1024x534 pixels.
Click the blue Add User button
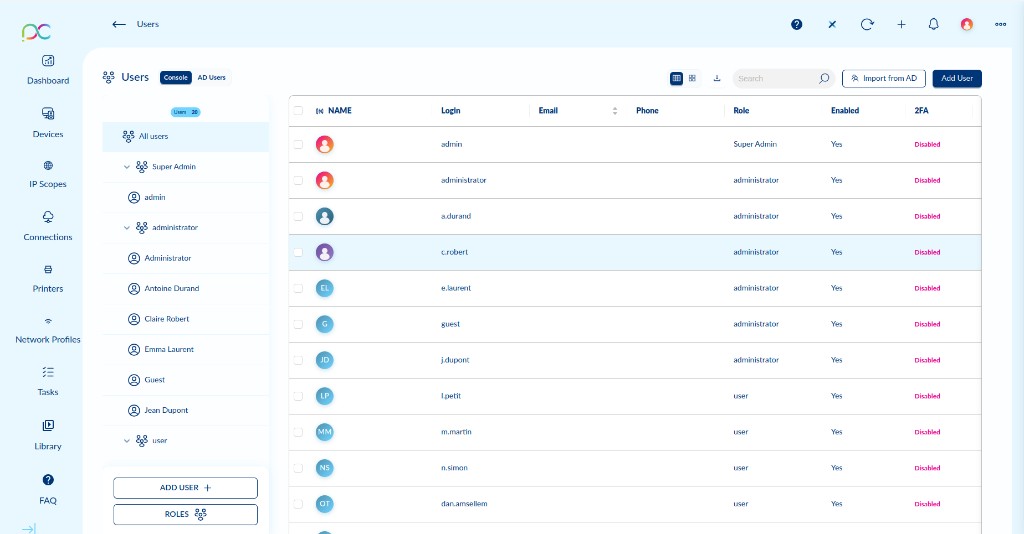[957, 78]
